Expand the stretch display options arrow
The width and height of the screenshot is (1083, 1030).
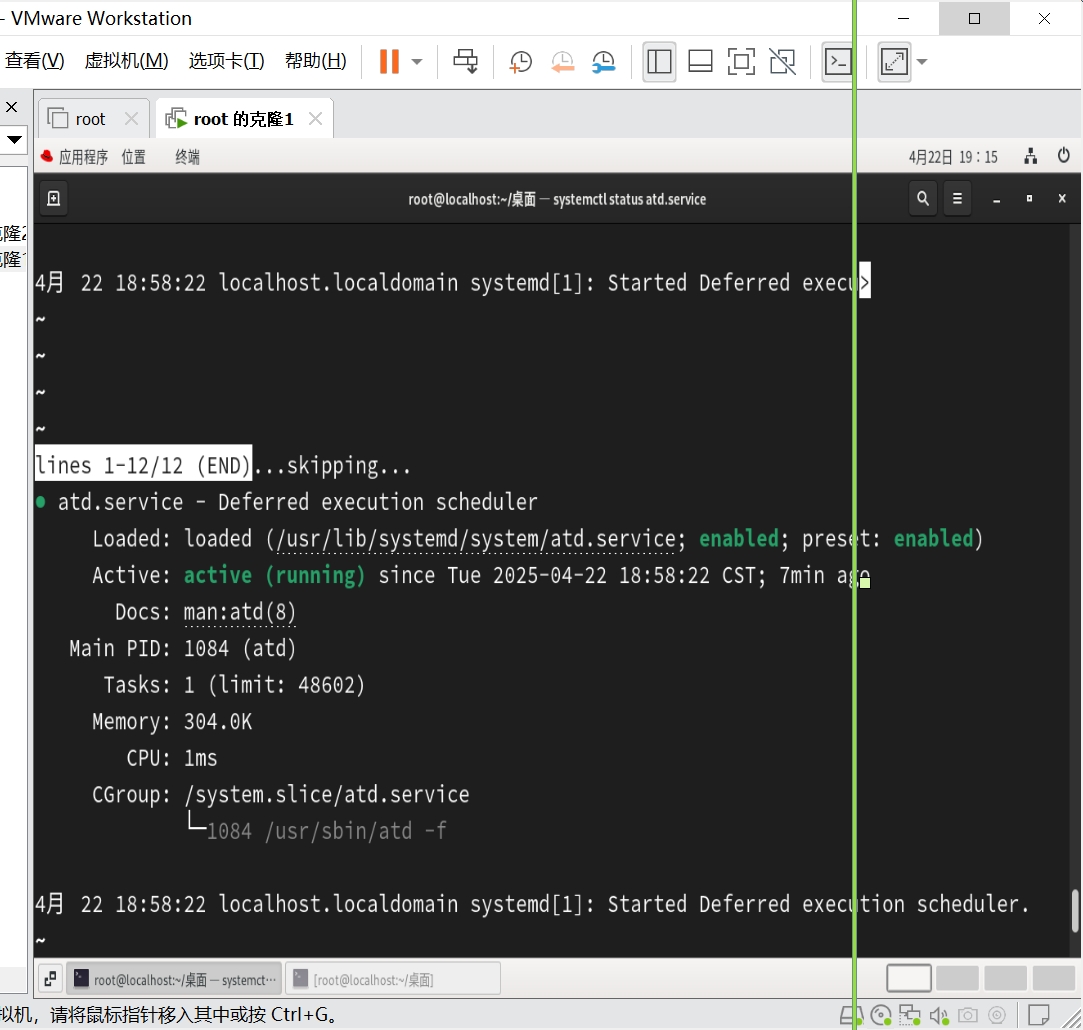tap(922, 61)
